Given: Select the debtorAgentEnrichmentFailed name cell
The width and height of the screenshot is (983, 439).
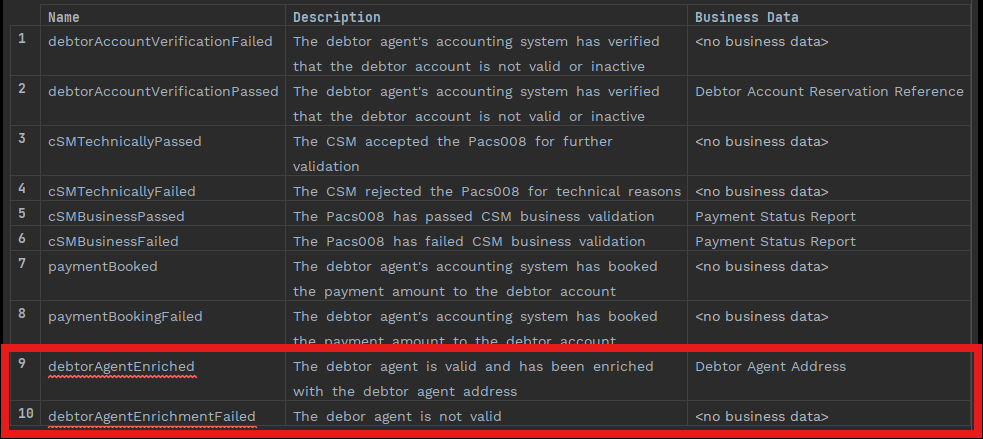Looking at the screenshot, I should click(x=152, y=416).
